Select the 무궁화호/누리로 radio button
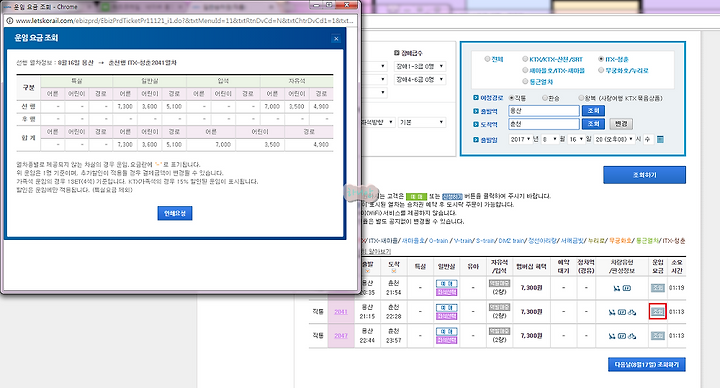 click(x=601, y=70)
